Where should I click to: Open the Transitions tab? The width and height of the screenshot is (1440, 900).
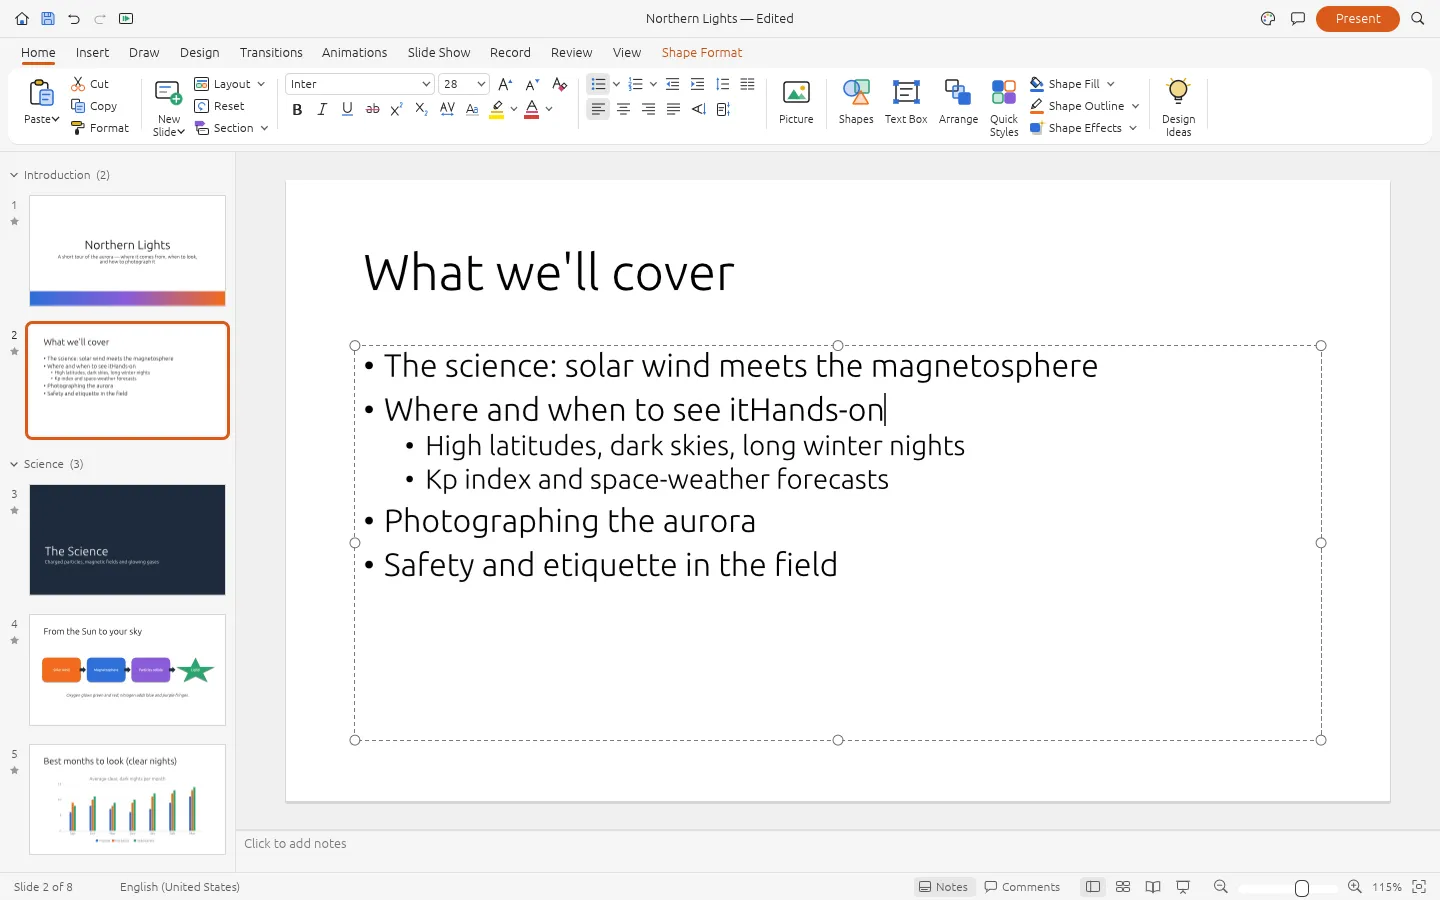point(271,53)
